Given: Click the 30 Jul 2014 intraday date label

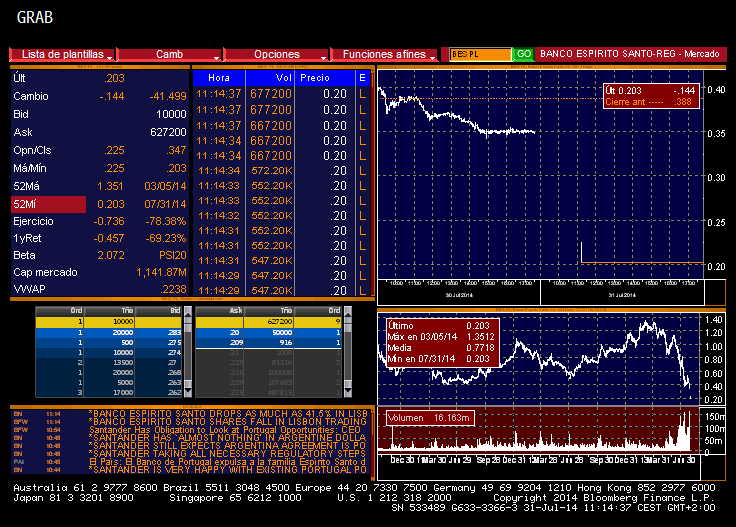Looking at the screenshot, I should point(459,295).
